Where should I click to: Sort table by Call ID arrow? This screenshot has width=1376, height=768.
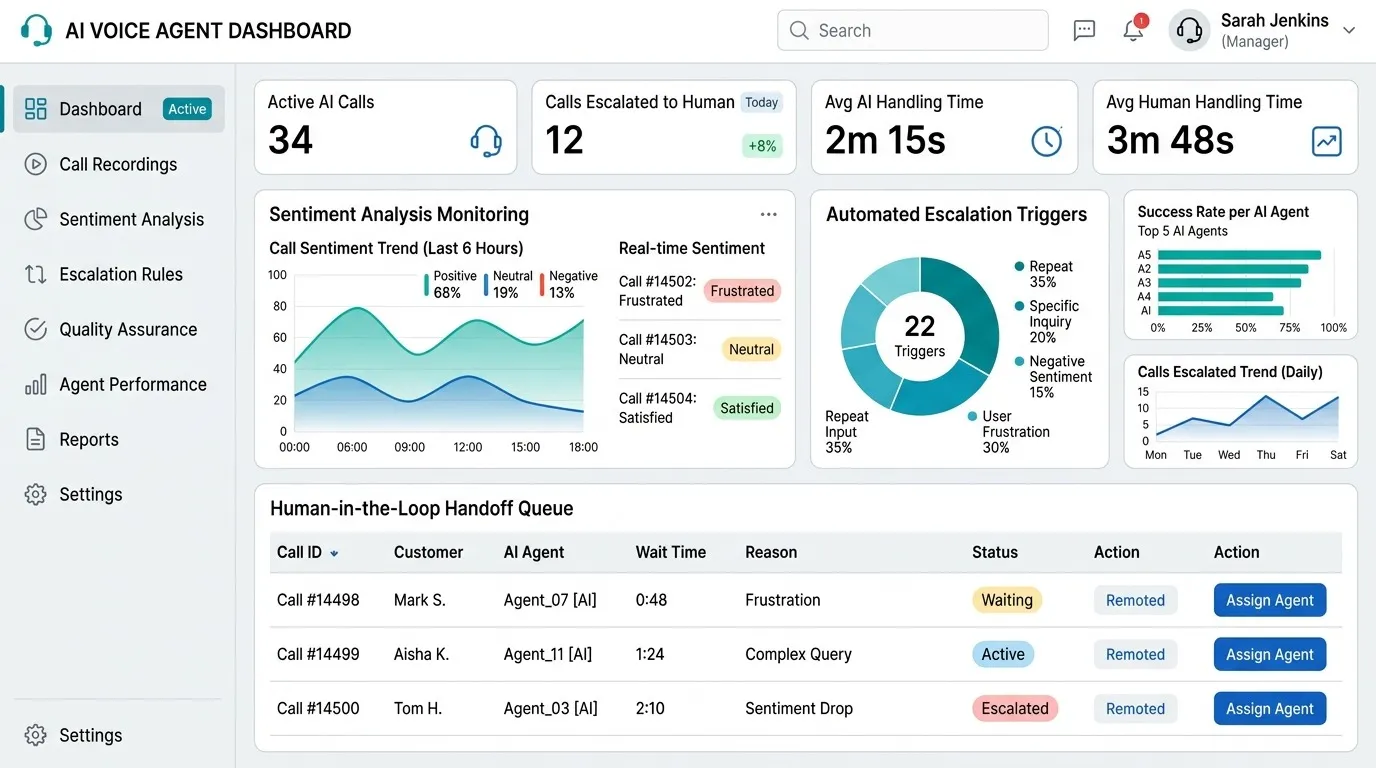click(334, 554)
